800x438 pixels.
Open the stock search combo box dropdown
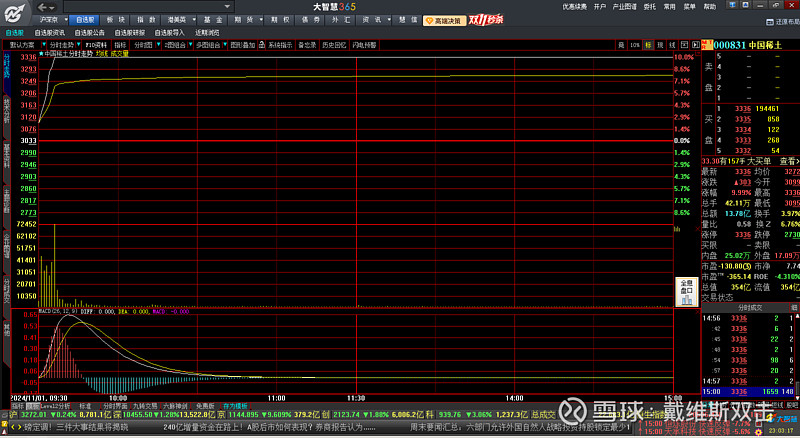pos(228,7)
